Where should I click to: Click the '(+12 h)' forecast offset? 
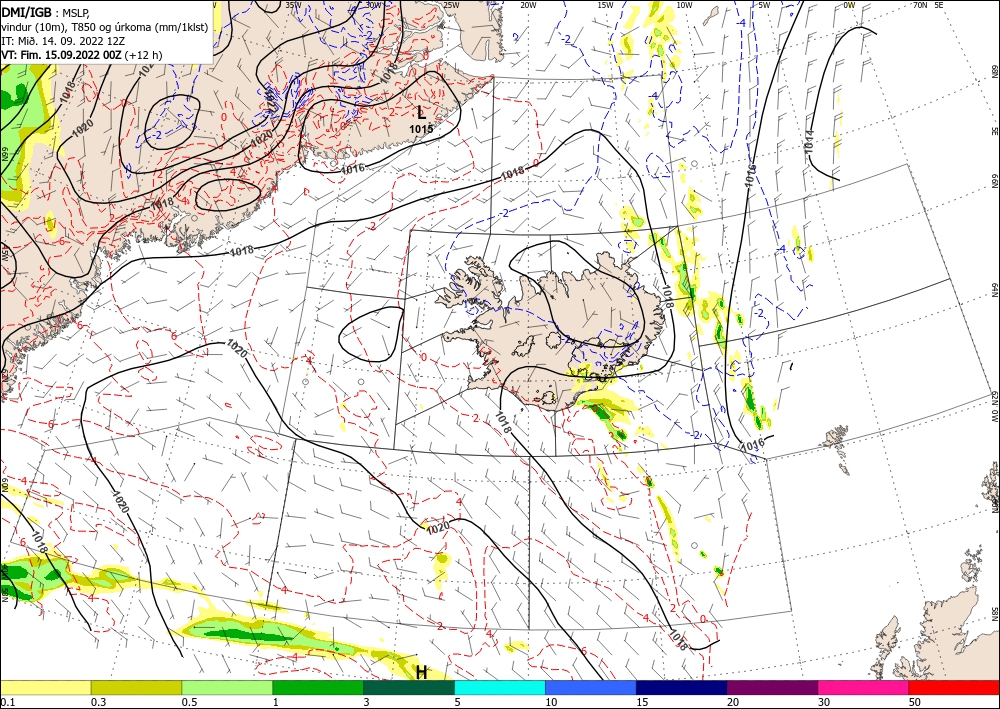[x=144, y=55]
